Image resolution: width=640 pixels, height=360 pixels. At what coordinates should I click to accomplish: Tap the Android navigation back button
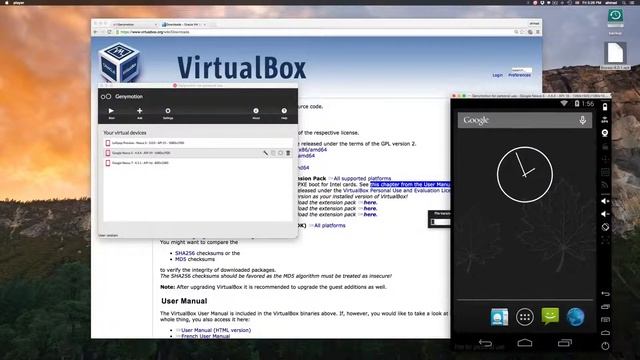point(485,343)
